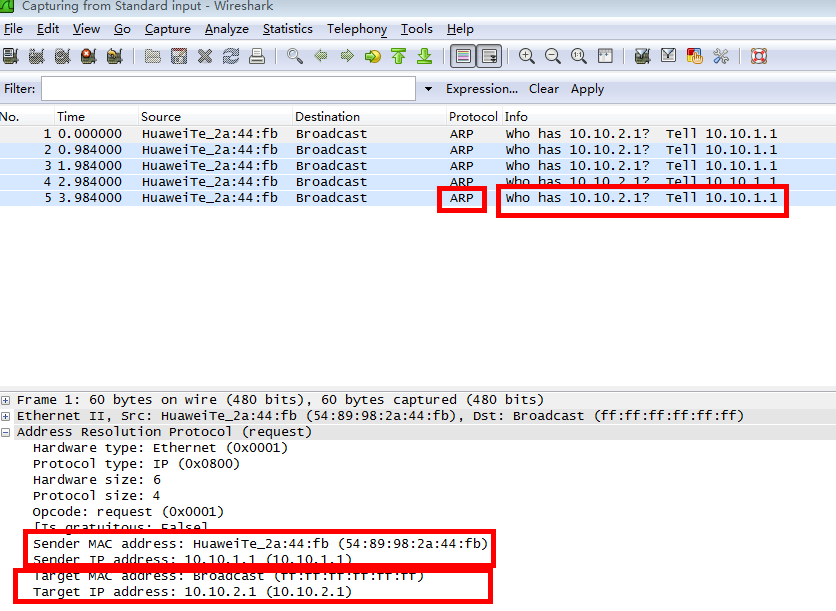Select 'Opcode: request (0x0001)' line
836x611 pixels.
128,512
